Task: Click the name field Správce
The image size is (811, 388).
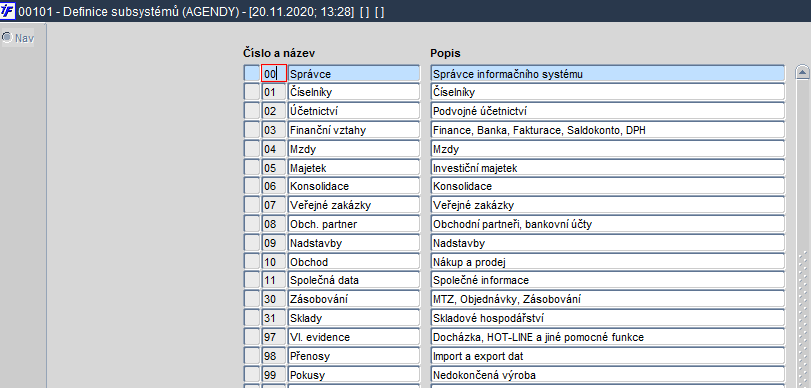Action: 354,73
